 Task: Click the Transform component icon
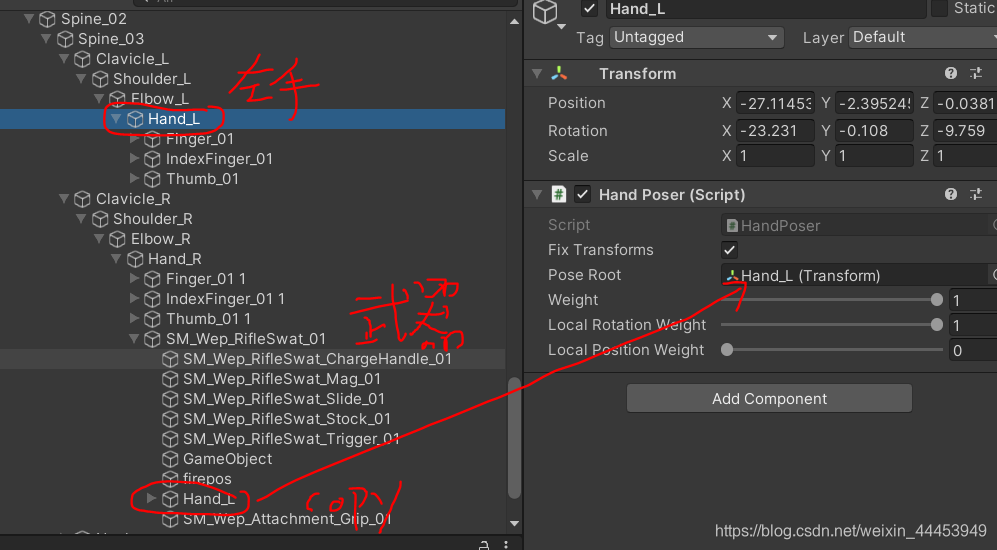(x=559, y=74)
